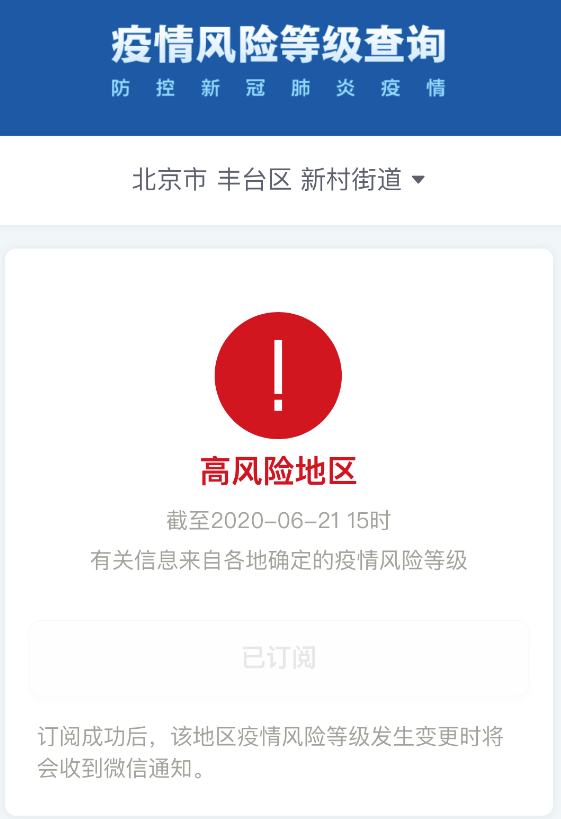This screenshot has width=561, height=819.
Task: Tap the last 情 character of the subtitle
Action: 436,88
